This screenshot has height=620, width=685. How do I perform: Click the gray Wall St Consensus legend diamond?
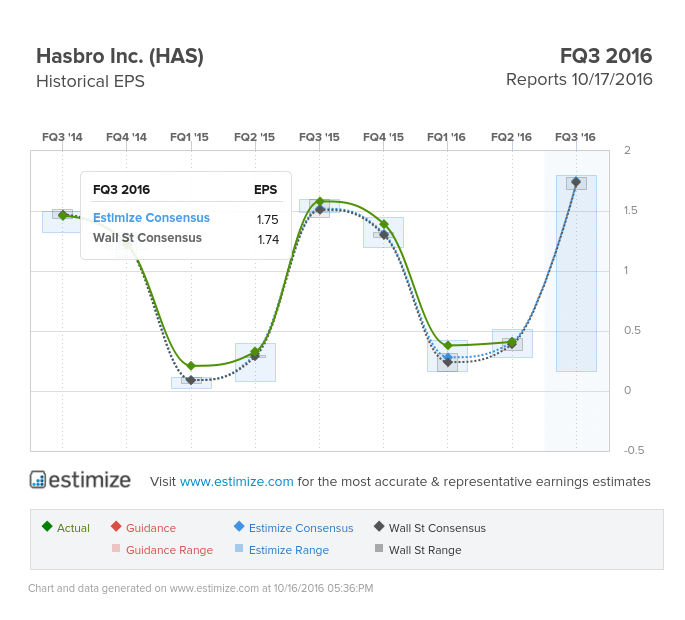coord(379,526)
